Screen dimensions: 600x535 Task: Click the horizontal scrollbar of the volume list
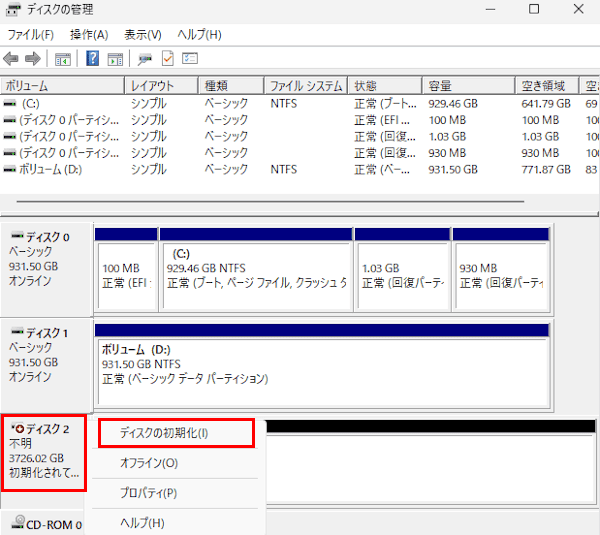[x=270, y=201]
